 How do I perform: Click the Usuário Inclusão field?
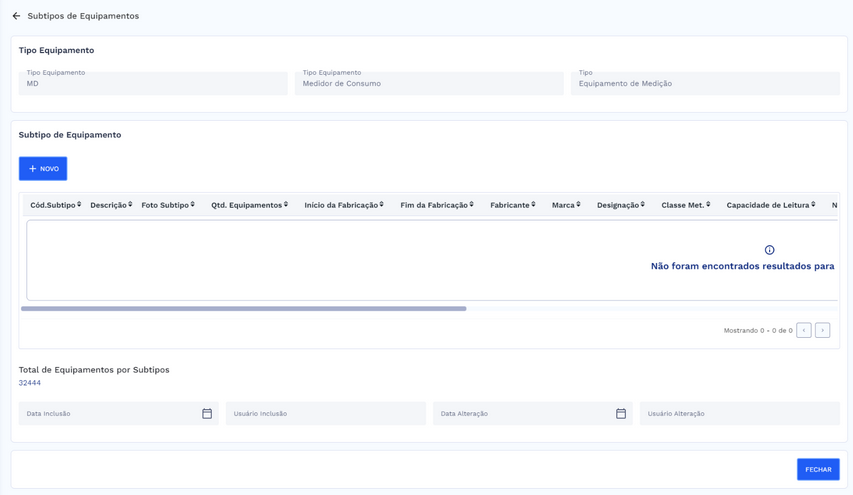[x=325, y=413]
